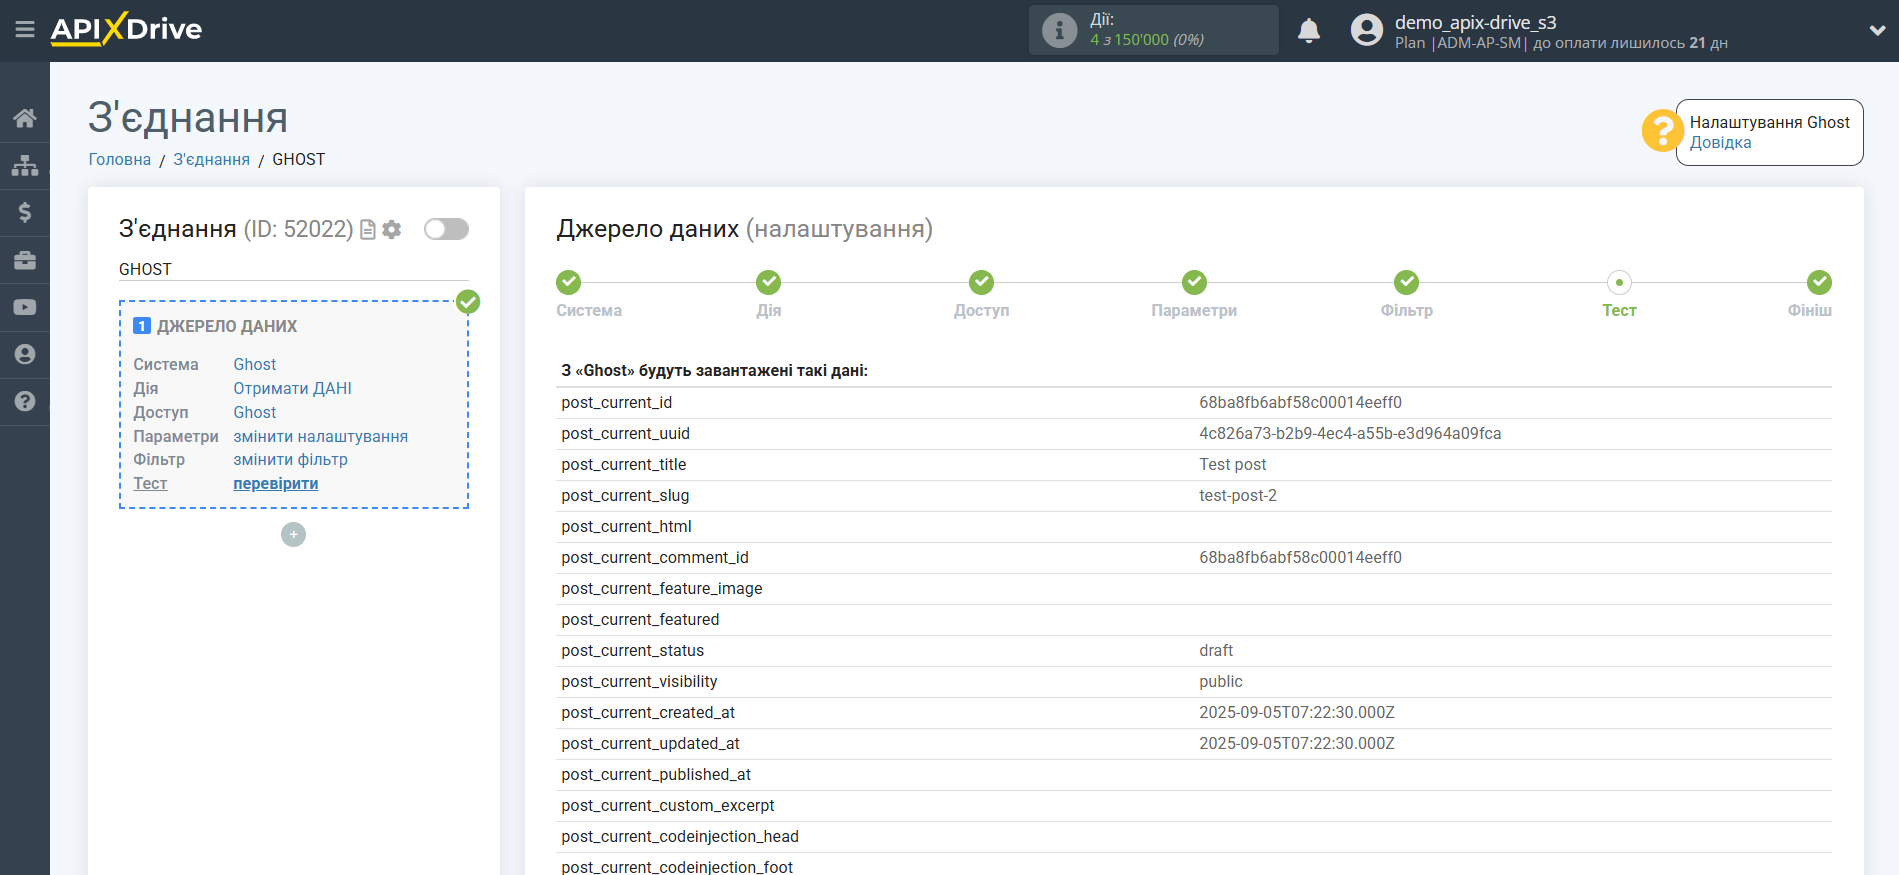Viewport: 1899px width, 875px height.
Task: Go to З'єднання breadcrumb link
Action: point(212,159)
